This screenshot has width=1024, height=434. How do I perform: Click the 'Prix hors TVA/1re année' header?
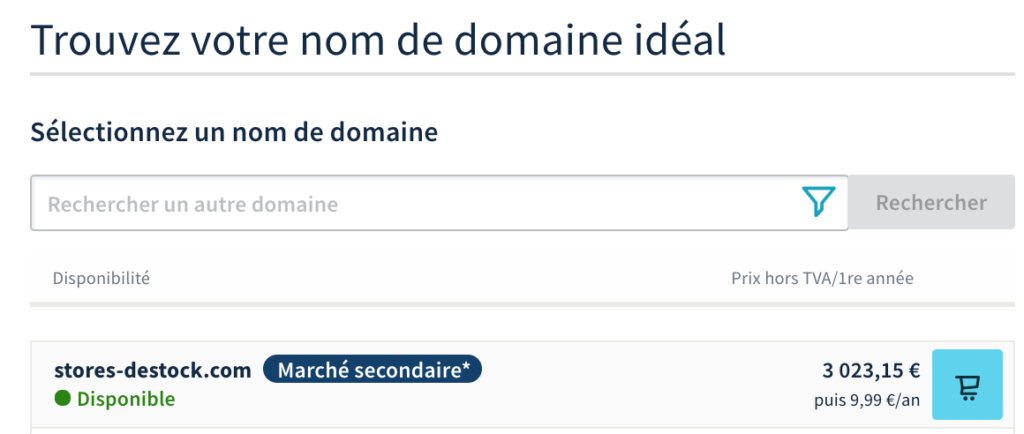coord(822,278)
